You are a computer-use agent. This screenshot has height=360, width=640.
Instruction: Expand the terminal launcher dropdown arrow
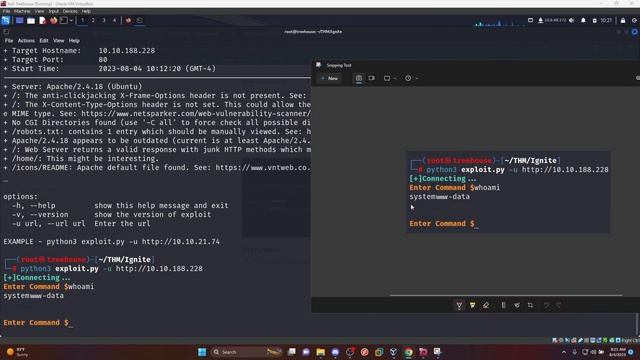pyautogui.click(x=71, y=20)
